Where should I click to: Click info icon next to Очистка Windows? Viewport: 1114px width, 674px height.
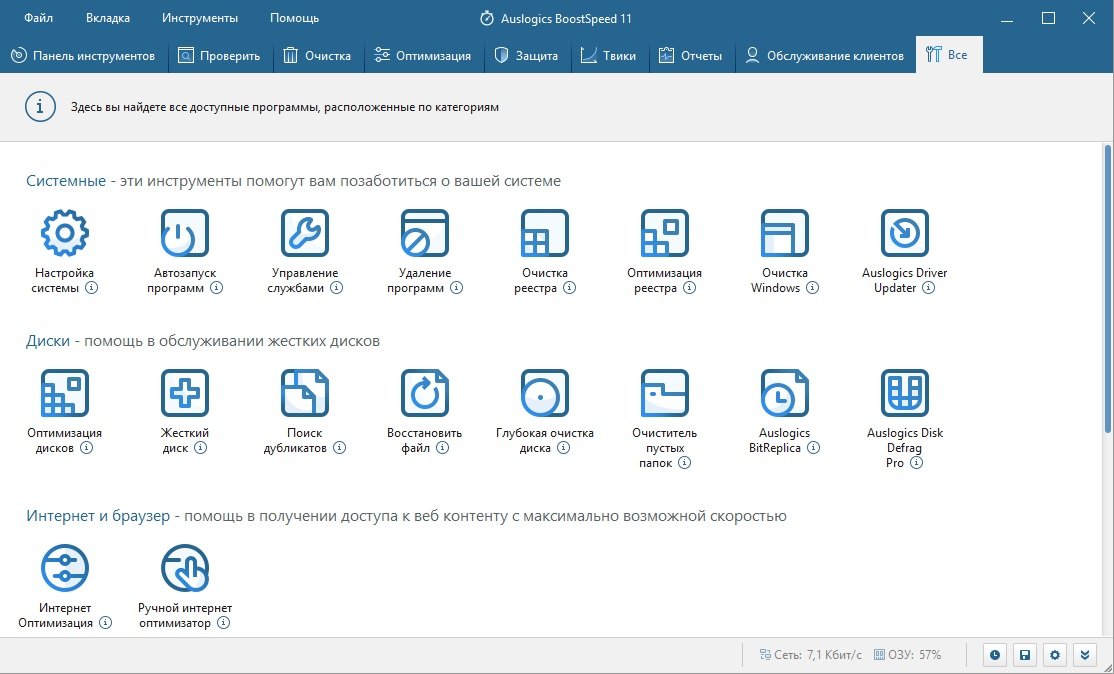[813, 288]
